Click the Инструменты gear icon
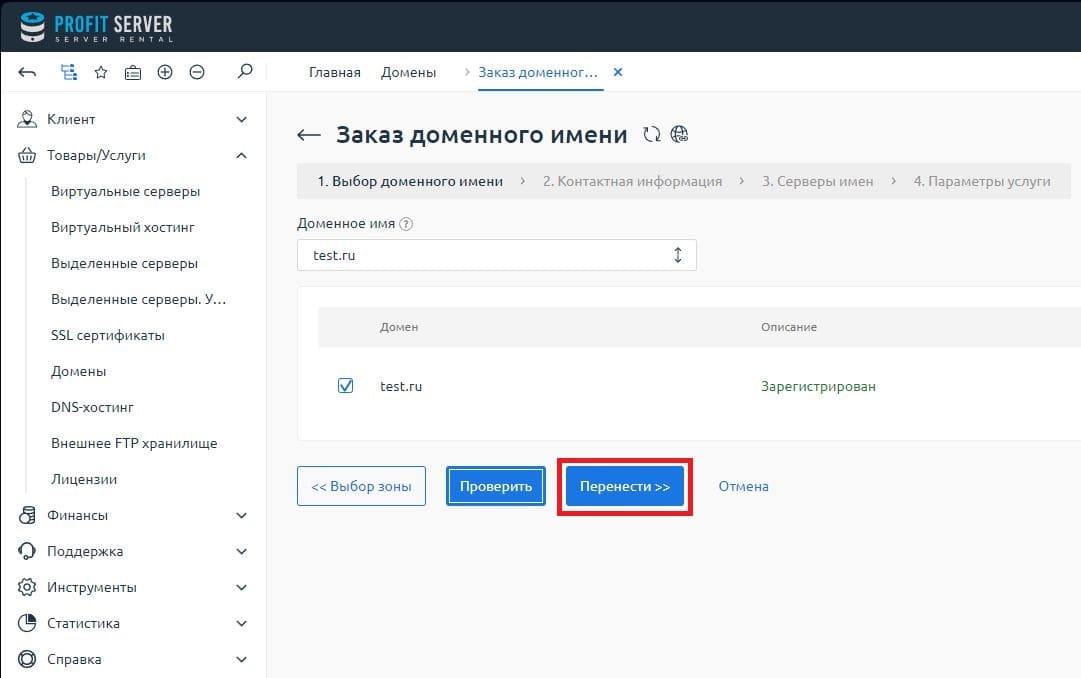This screenshot has height=678, width=1081. [x=26, y=587]
